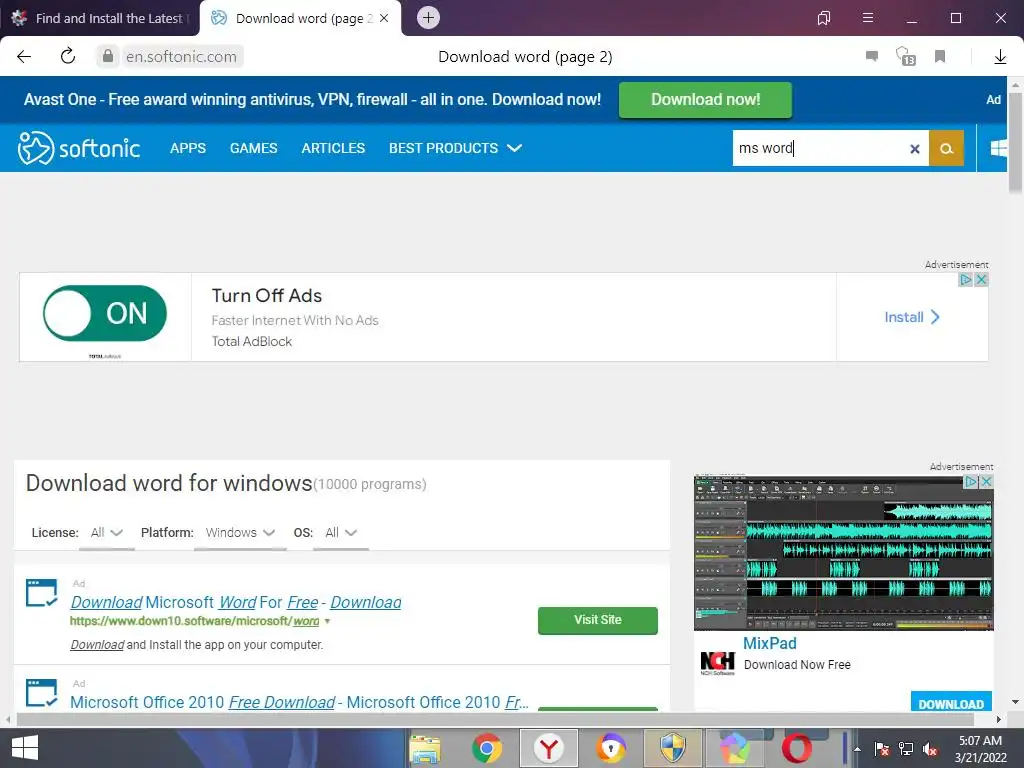Open a new tab with the plus button
The height and width of the screenshot is (768, 1024).
[428, 18]
